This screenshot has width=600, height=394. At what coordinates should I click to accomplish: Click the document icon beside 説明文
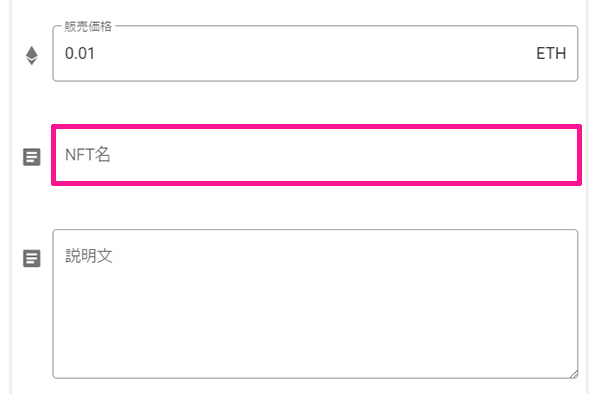pyautogui.click(x=32, y=259)
